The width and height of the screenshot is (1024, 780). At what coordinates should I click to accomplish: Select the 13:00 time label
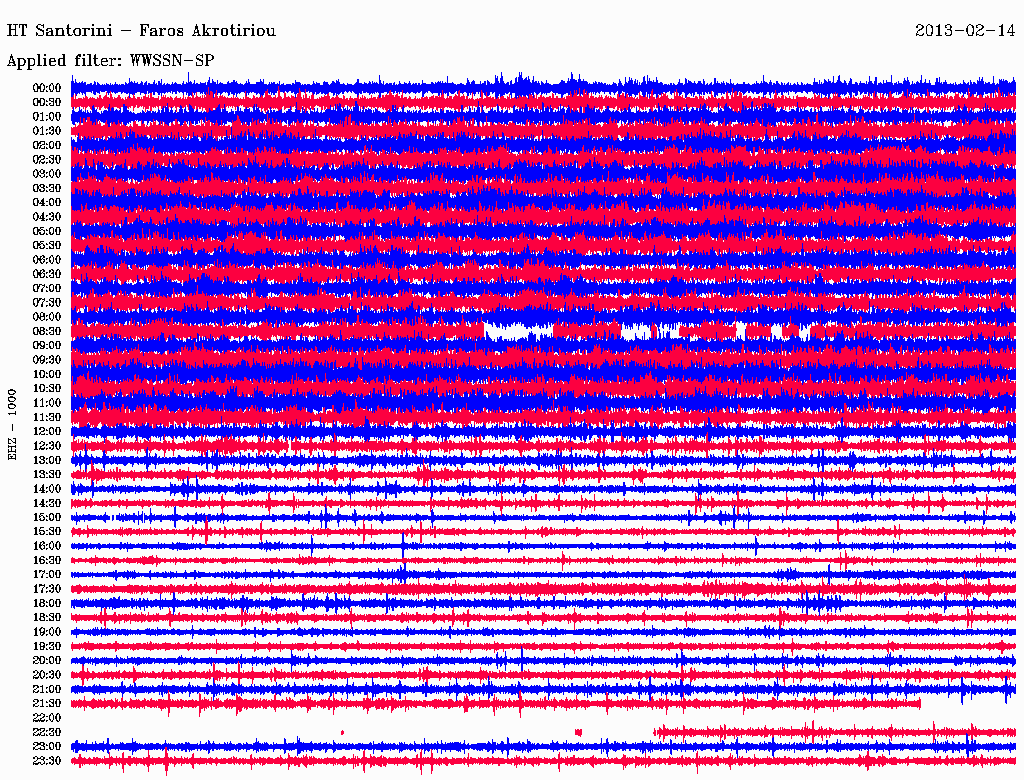tap(47, 461)
